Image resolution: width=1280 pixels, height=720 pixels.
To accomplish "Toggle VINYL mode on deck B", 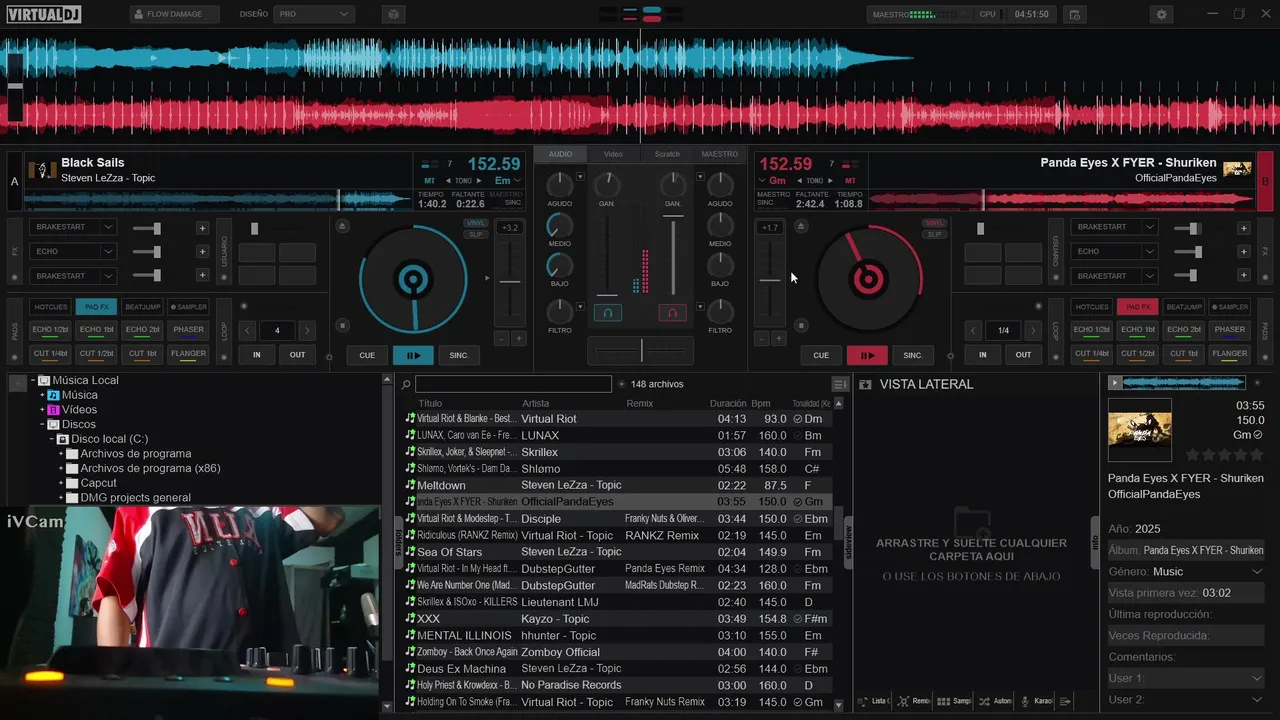I will [934, 223].
